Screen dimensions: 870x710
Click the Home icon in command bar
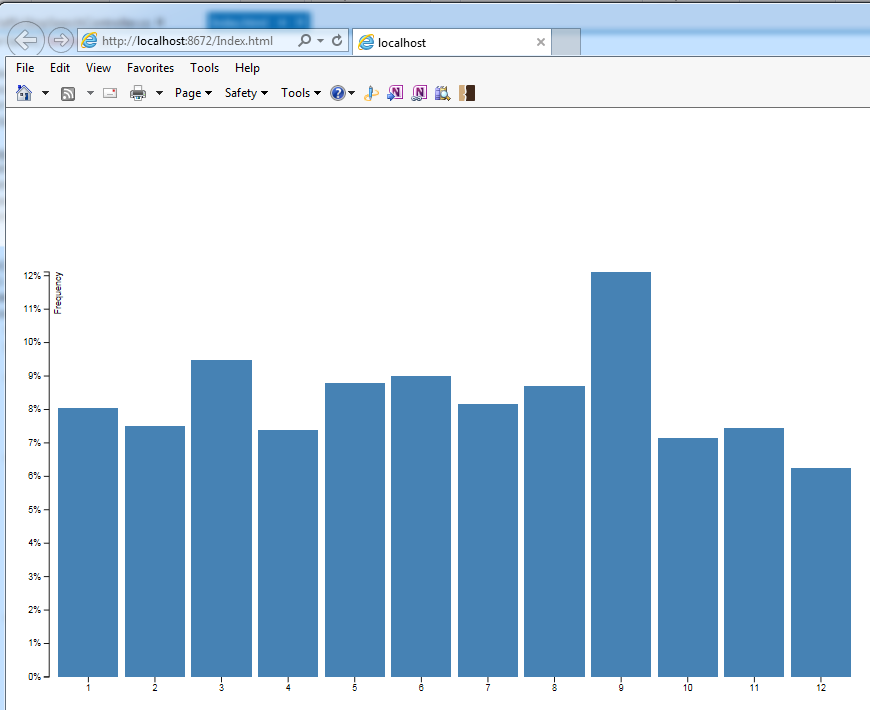(25, 93)
